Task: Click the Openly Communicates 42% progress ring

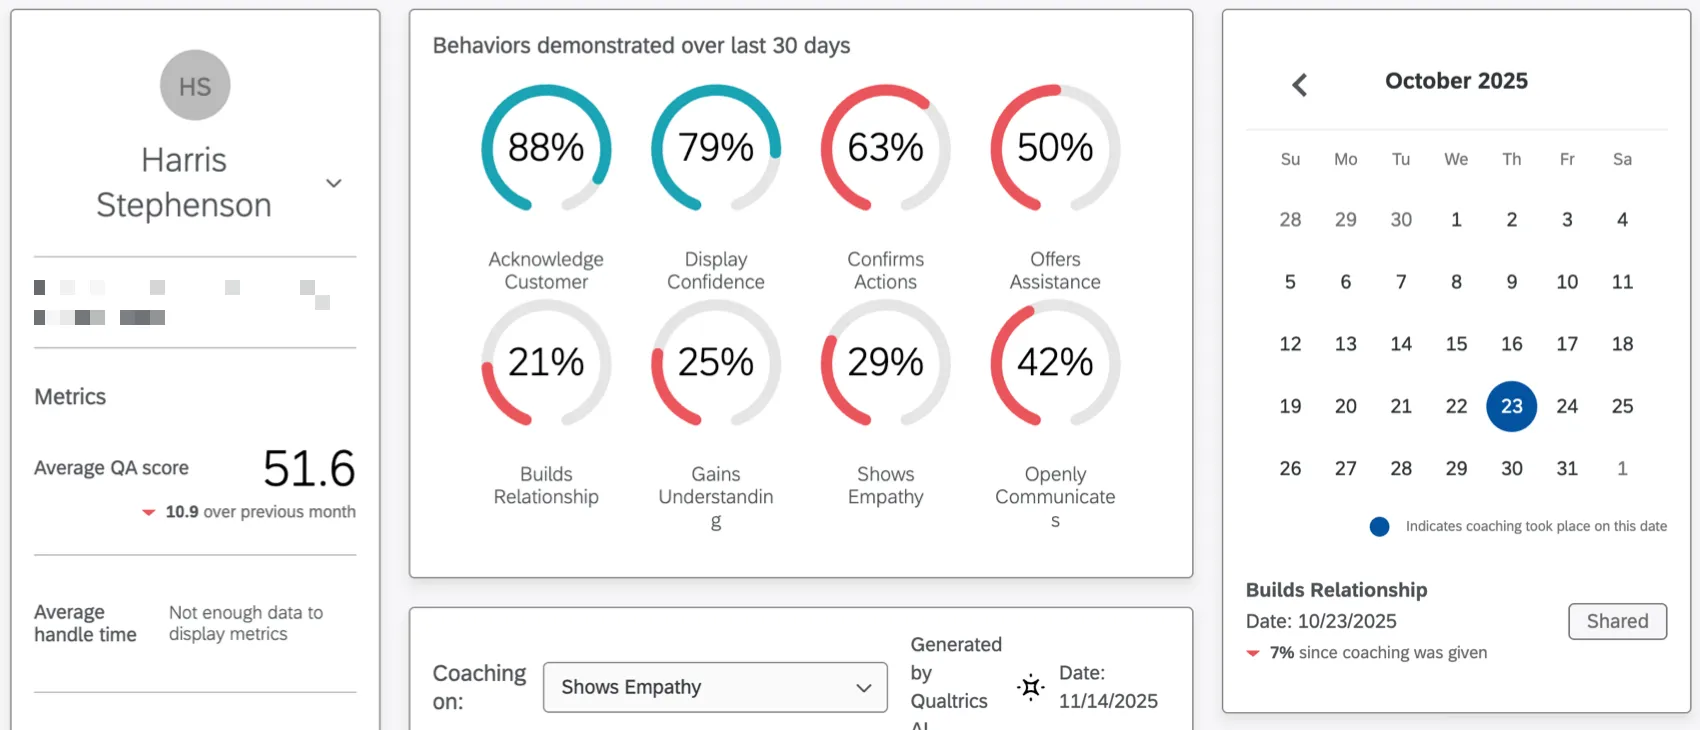Action: pos(1054,363)
